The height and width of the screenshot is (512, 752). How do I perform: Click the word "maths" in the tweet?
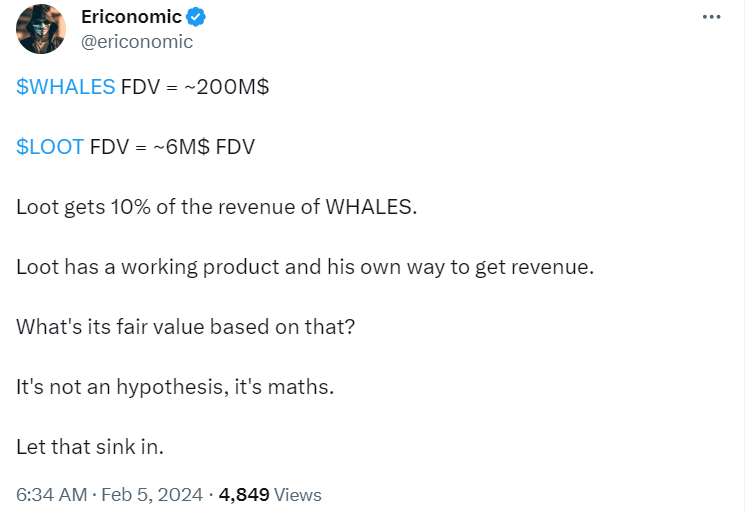[300, 387]
